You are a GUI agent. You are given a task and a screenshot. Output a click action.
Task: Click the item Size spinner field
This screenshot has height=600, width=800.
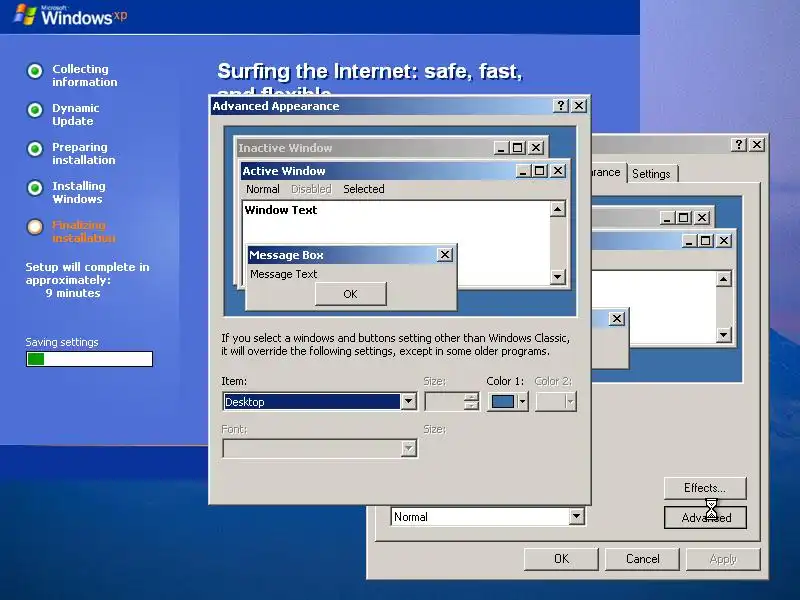[x=452, y=402]
